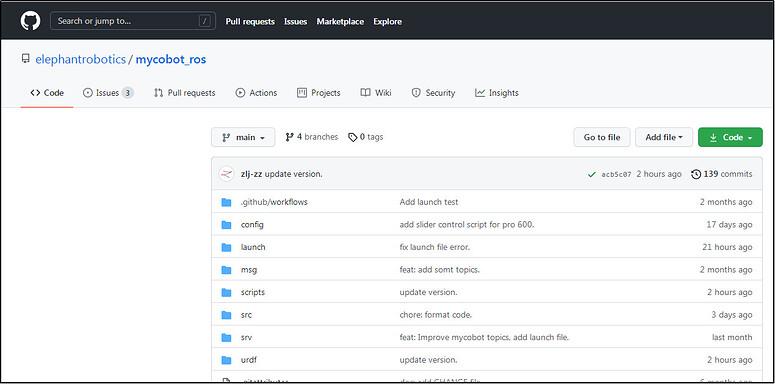Image resolution: width=775 pixels, height=384 pixels.
Task: Open the Add file dropdown
Action: [664, 137]
